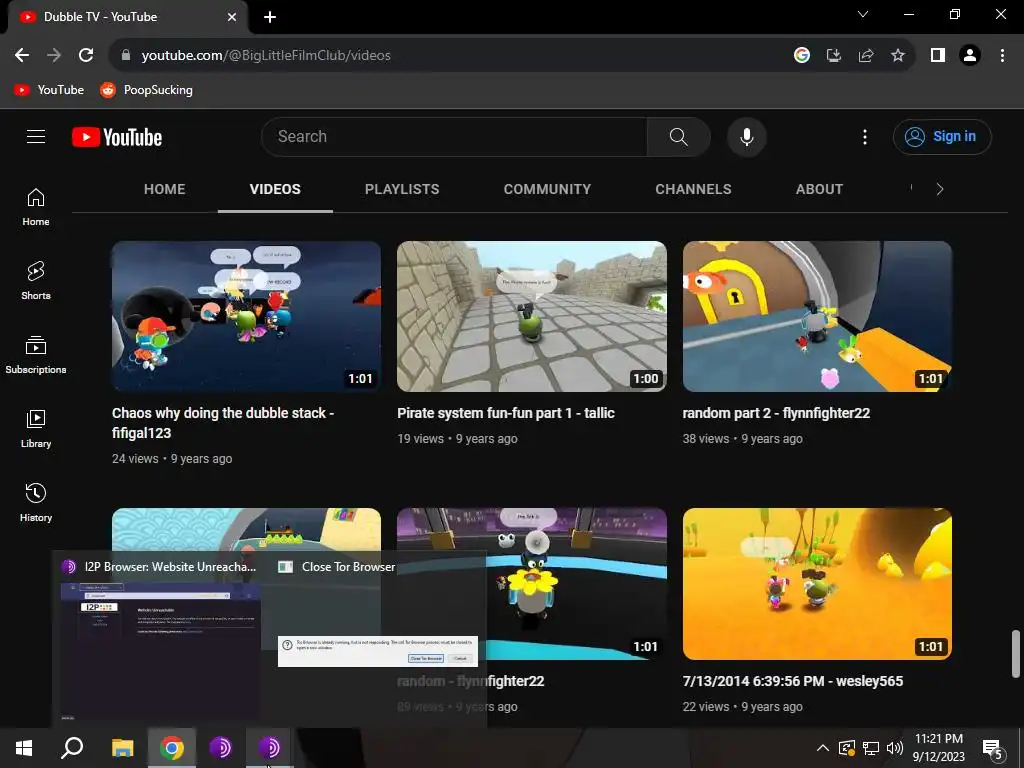The width and height of the screenshot is (1024, 768).
Task: Click Chrome taskbar icon
Action: 171,748
